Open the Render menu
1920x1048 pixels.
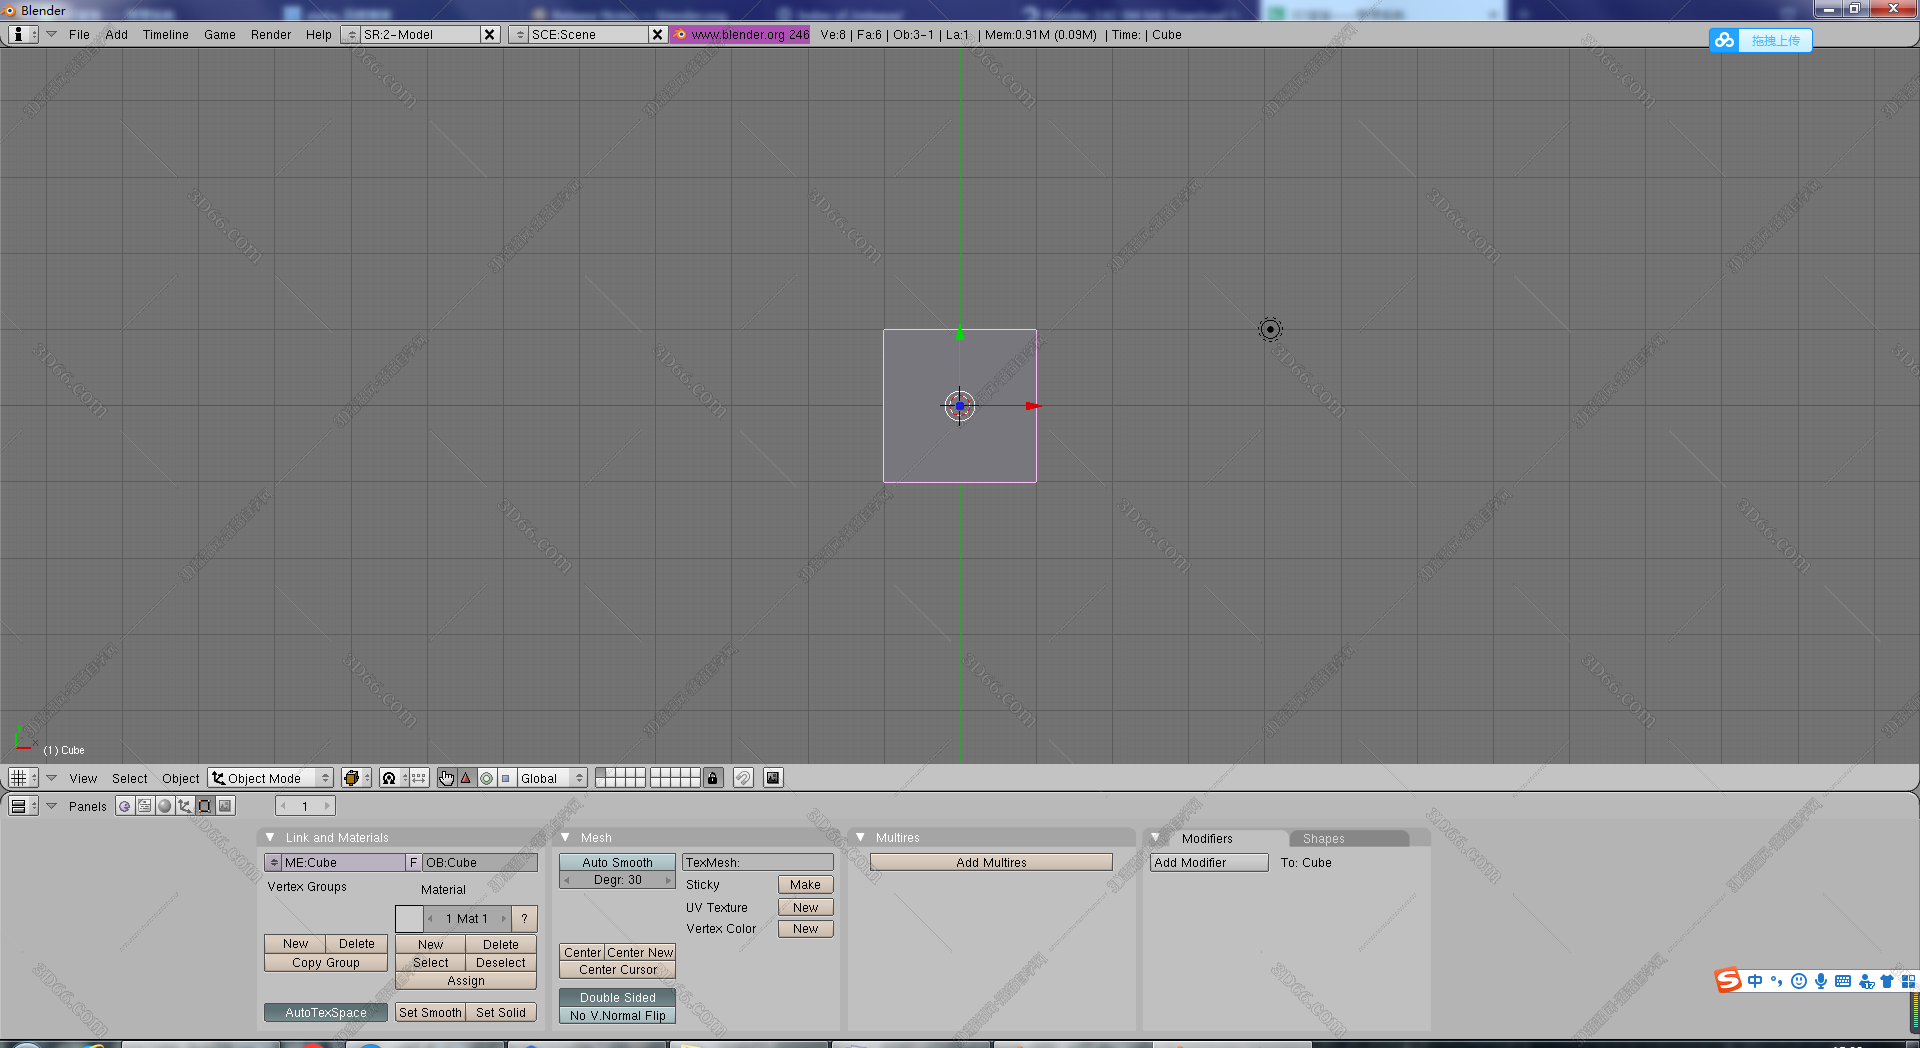(270, 34)
